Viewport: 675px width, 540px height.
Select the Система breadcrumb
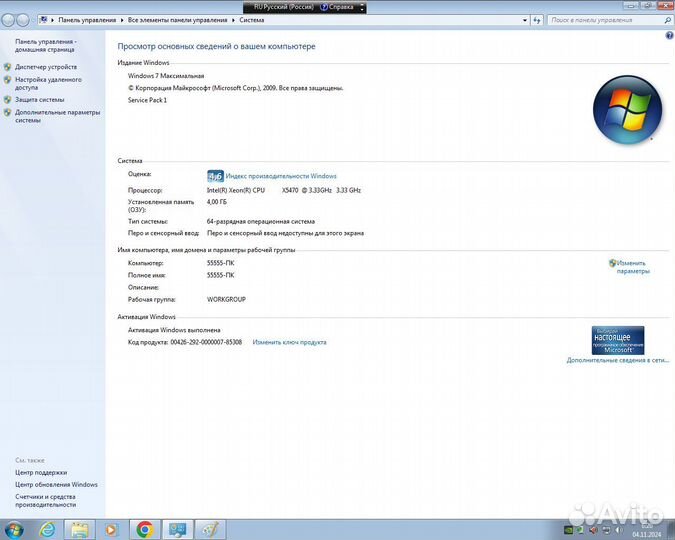252,20
